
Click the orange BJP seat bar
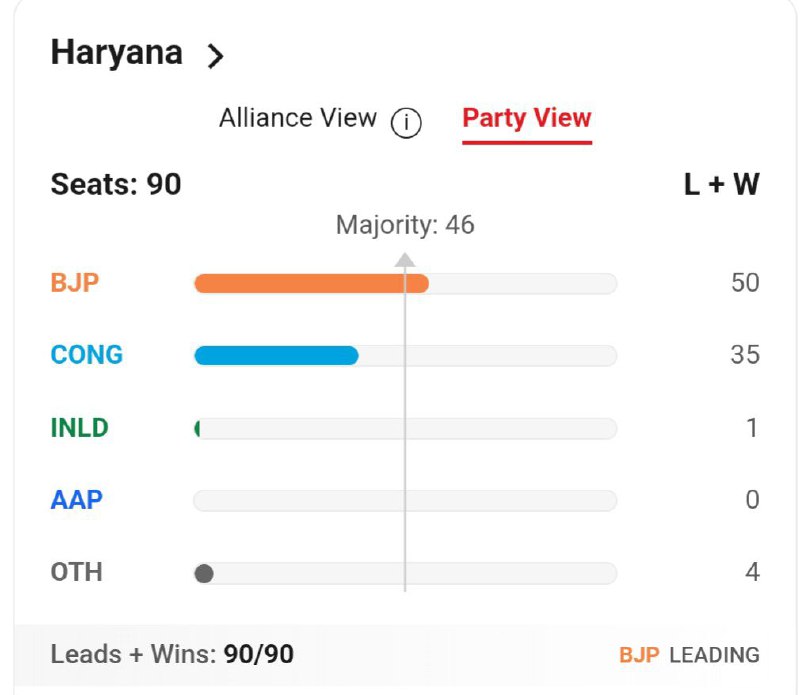[x=311, y=283]
